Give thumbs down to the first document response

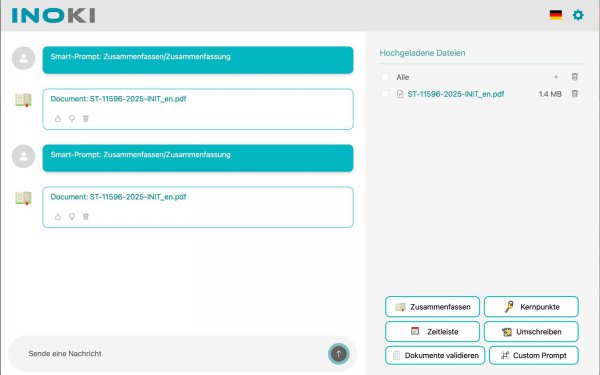coord(72,119)
